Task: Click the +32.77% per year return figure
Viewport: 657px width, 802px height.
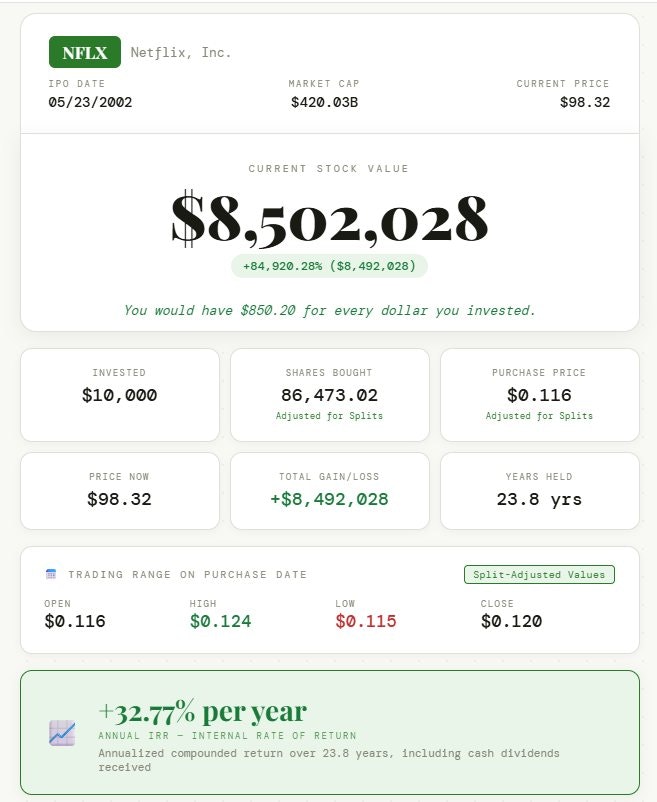Action: pos(200,712)
